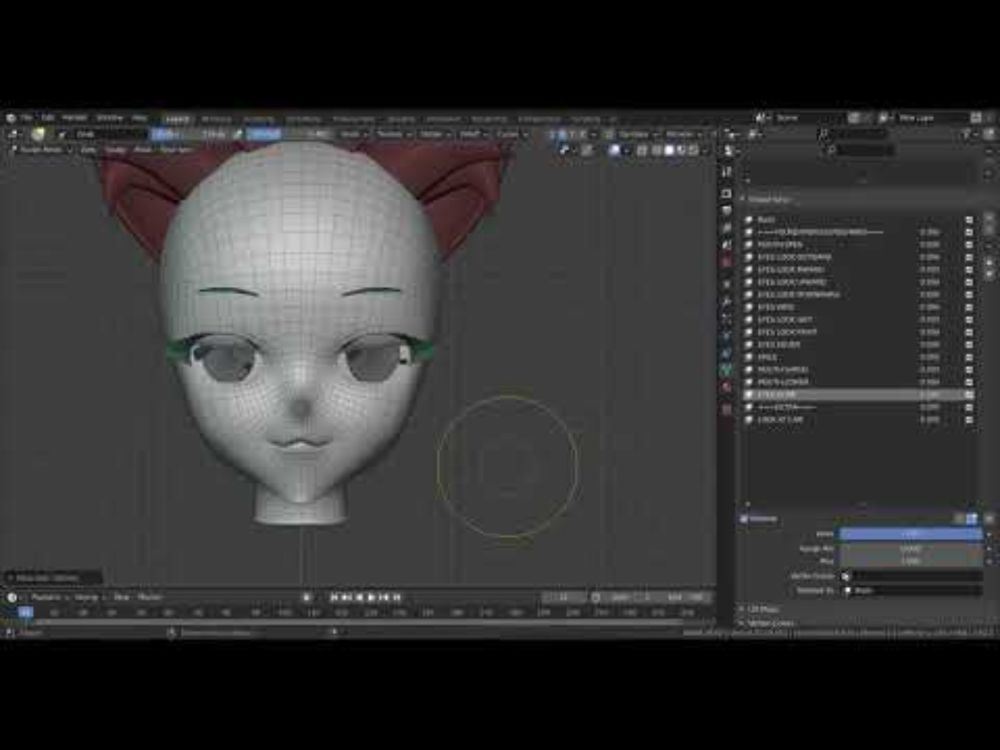
Task: Toggle the EYES WIDE shape key checkbox
Action: 969,307
